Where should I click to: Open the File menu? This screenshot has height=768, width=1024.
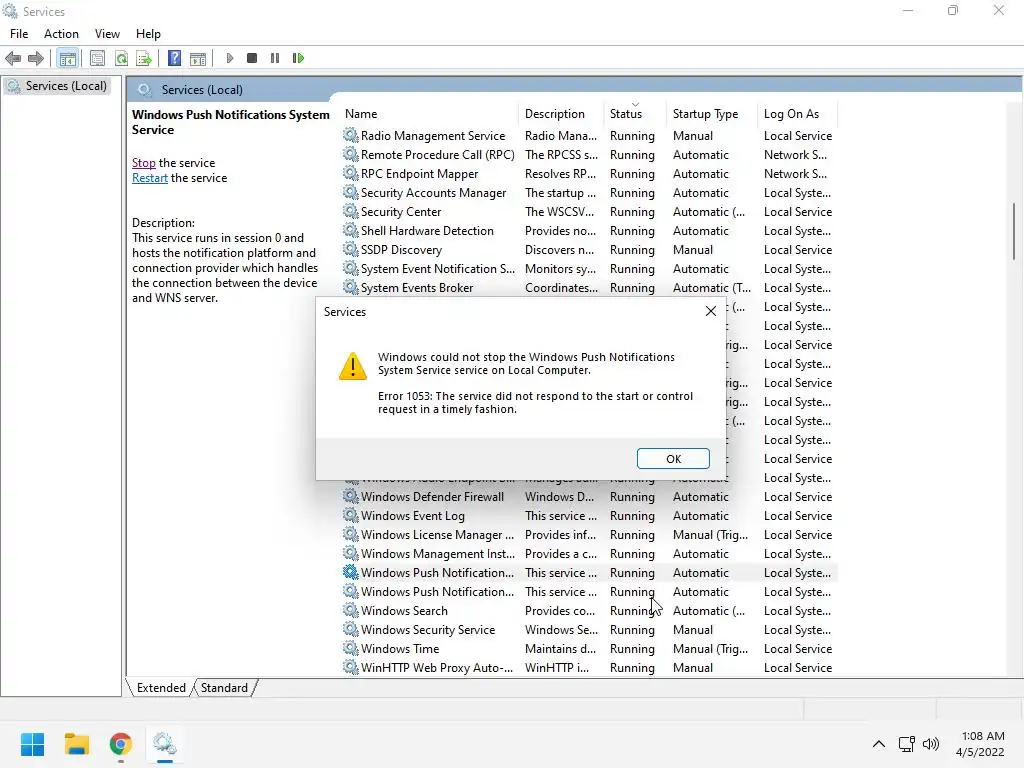19,34
